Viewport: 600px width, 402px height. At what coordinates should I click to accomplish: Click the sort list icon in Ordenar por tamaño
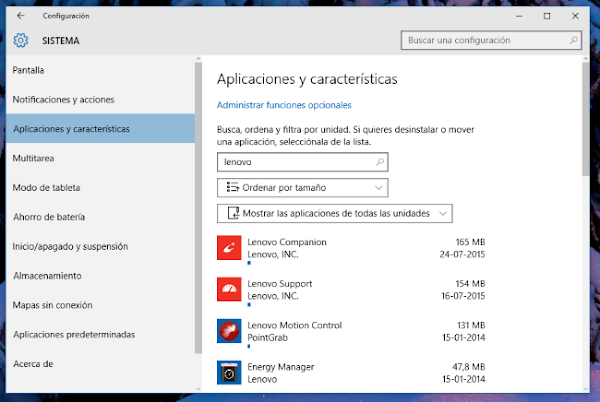coord(232,187)
